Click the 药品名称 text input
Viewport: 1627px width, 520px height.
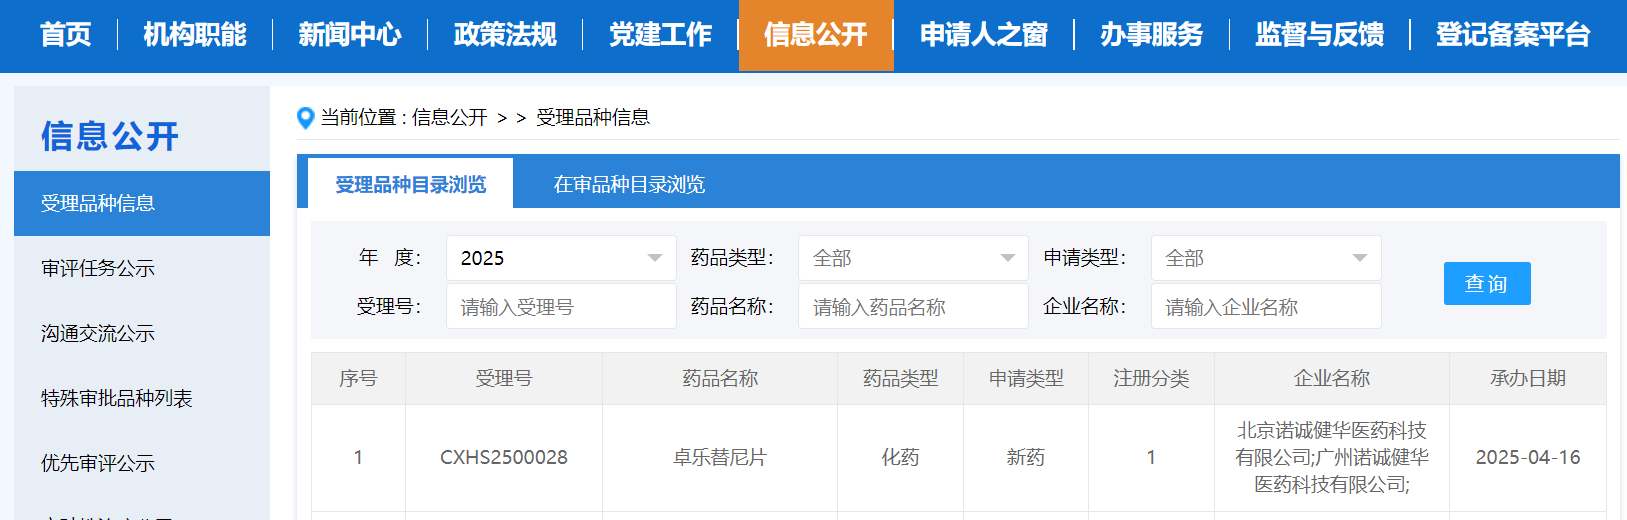(x=912, y=307)
